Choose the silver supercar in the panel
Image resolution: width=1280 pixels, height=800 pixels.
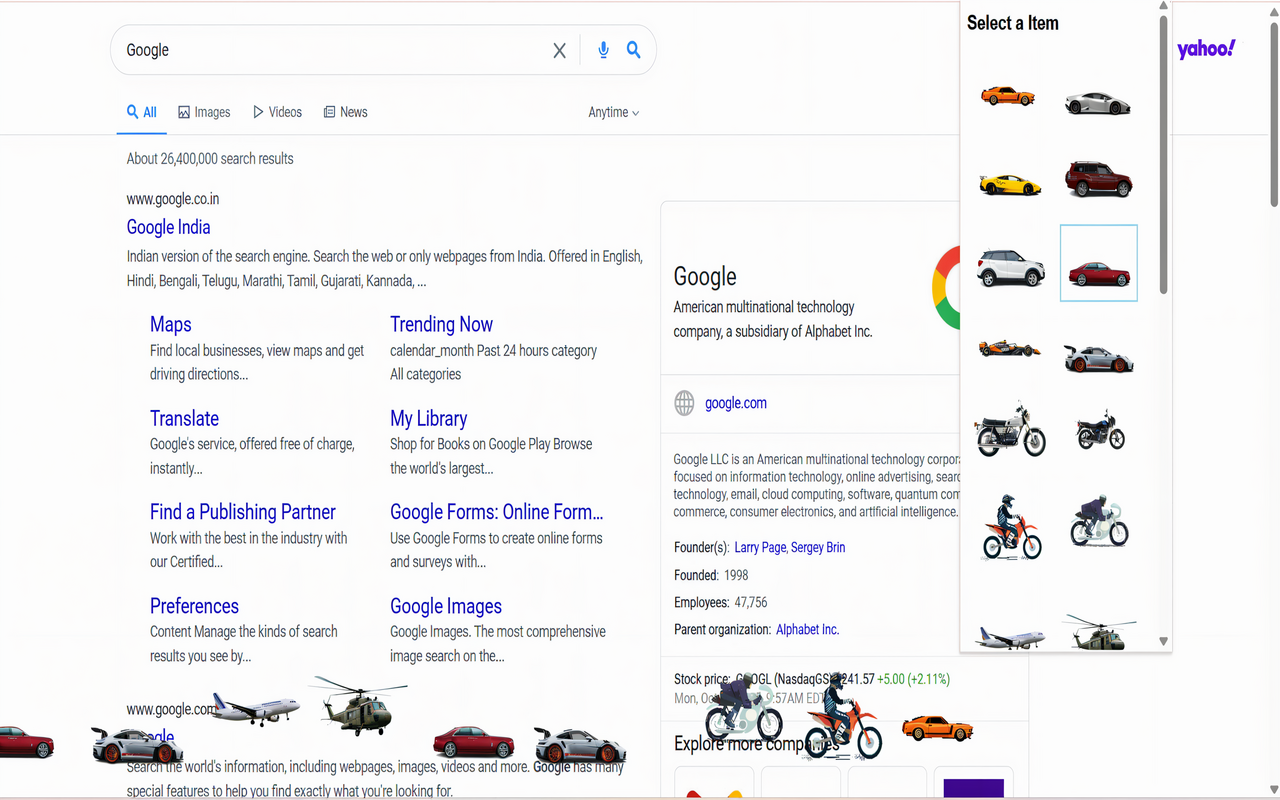click(x=1097, y=102)
